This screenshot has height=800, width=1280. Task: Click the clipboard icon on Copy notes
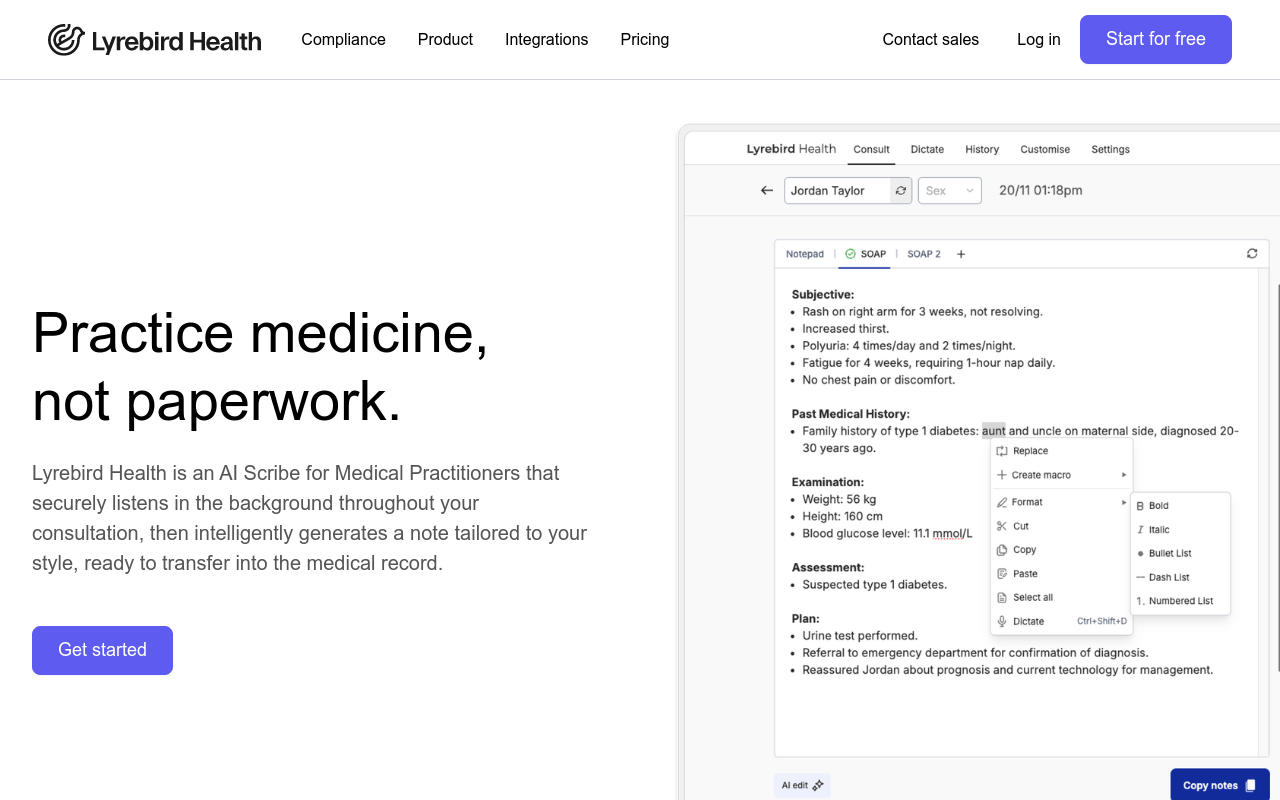click(1250, 786)
